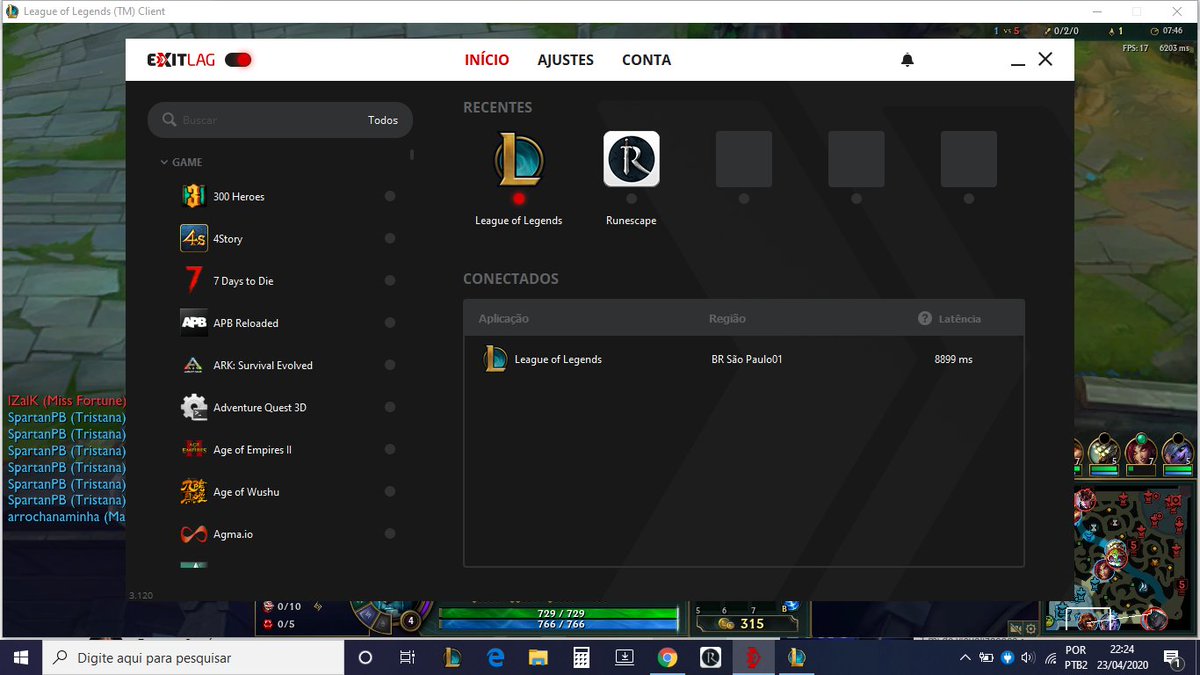The image size is (1200, 675).
Task: Open Chrome from taskbar
Action: 667,657
